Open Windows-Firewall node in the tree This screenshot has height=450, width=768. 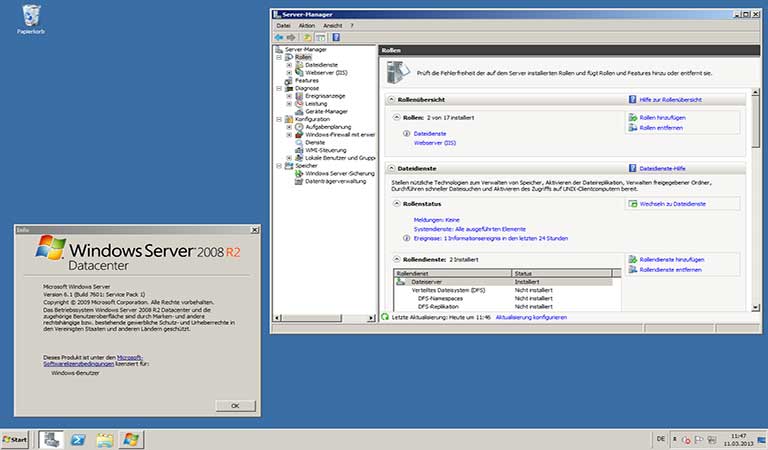click(340, 135)
